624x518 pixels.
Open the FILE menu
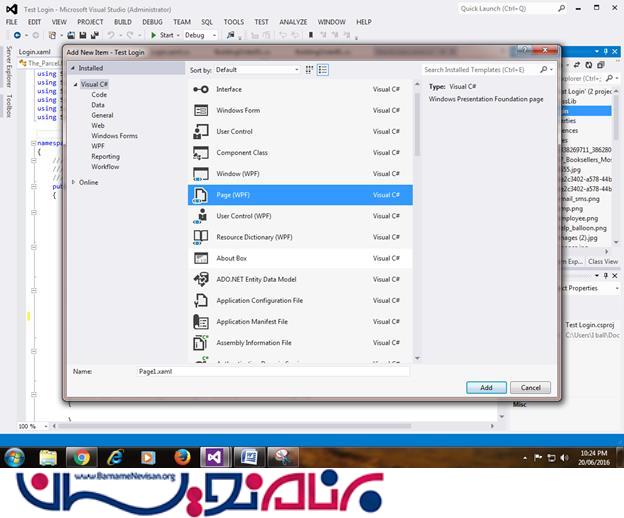12,22
